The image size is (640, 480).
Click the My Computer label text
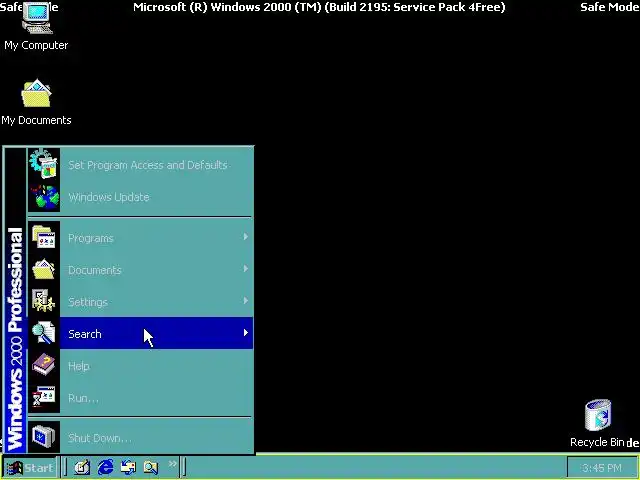pyautogui.click(x=36, y=45)
